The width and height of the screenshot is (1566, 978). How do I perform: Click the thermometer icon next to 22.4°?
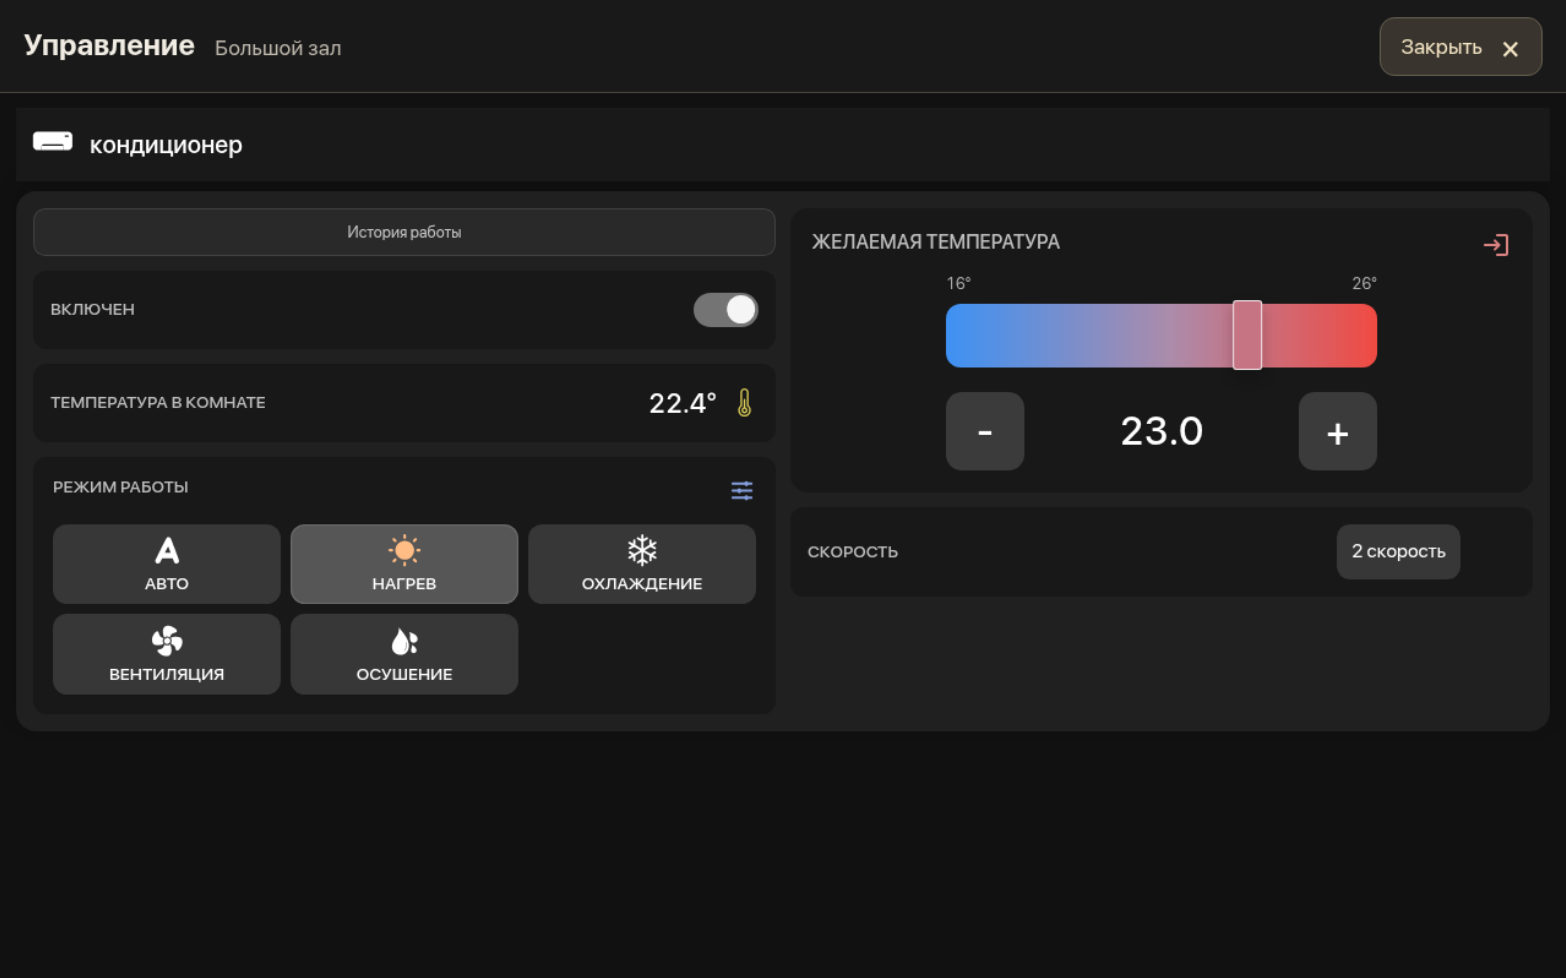click(744, 403)
